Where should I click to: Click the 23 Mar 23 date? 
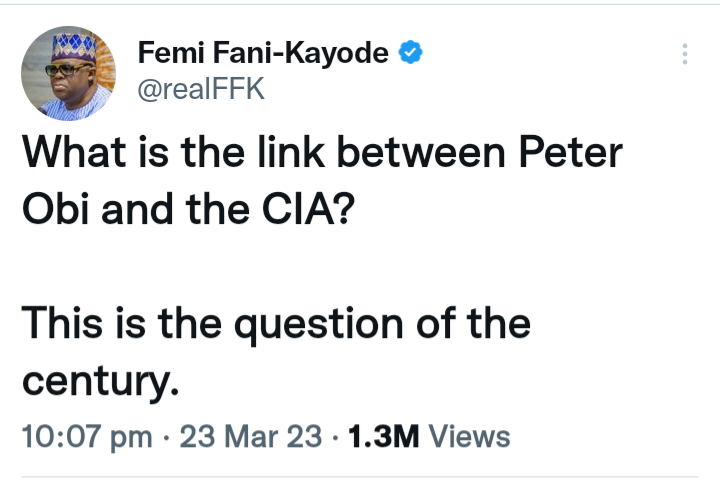pos(251,437)
